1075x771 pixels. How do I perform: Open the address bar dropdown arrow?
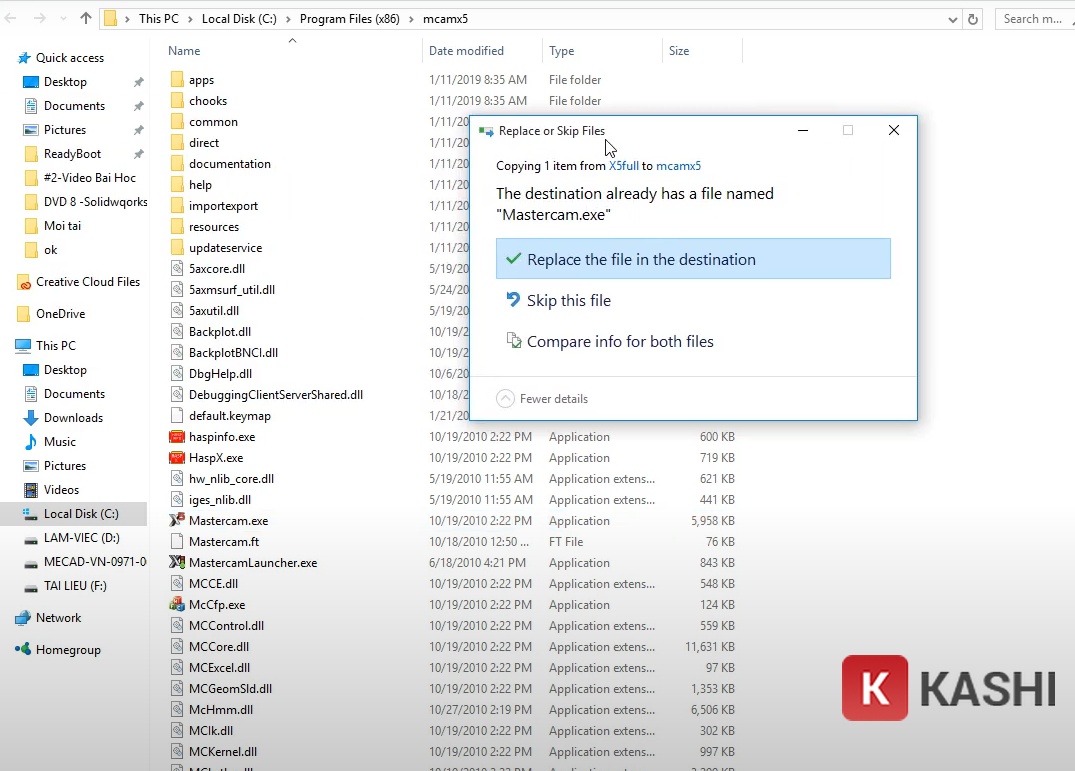[952, 18]
